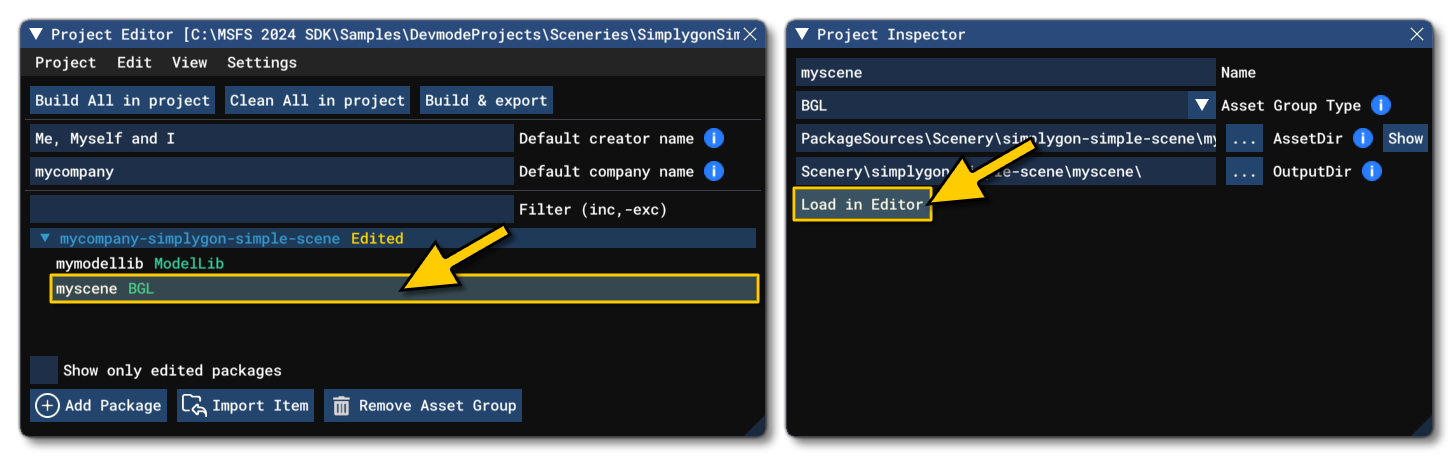Click info icon beside Default company name
The height and width of the screenshot is (457, 1453).
pos(713,171)
